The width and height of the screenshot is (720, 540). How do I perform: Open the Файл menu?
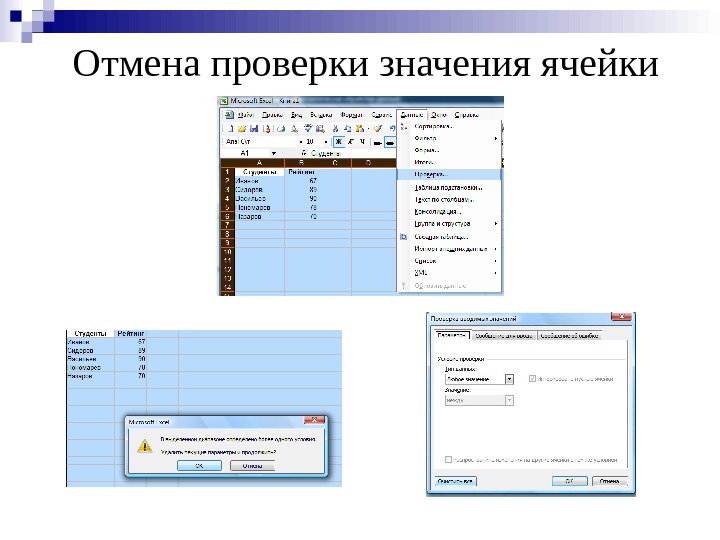(246, 115)
